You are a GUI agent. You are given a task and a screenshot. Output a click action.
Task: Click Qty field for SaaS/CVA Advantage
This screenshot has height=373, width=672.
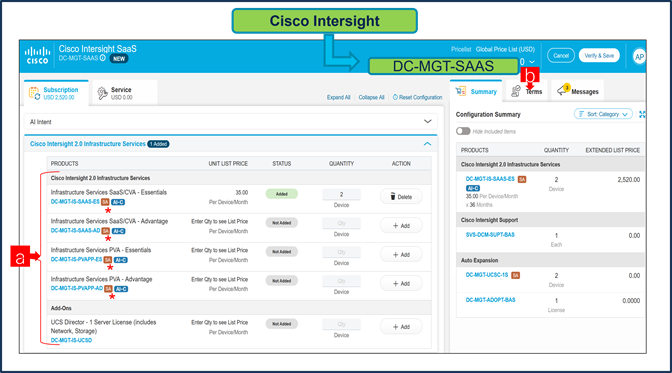pos(341,223)
